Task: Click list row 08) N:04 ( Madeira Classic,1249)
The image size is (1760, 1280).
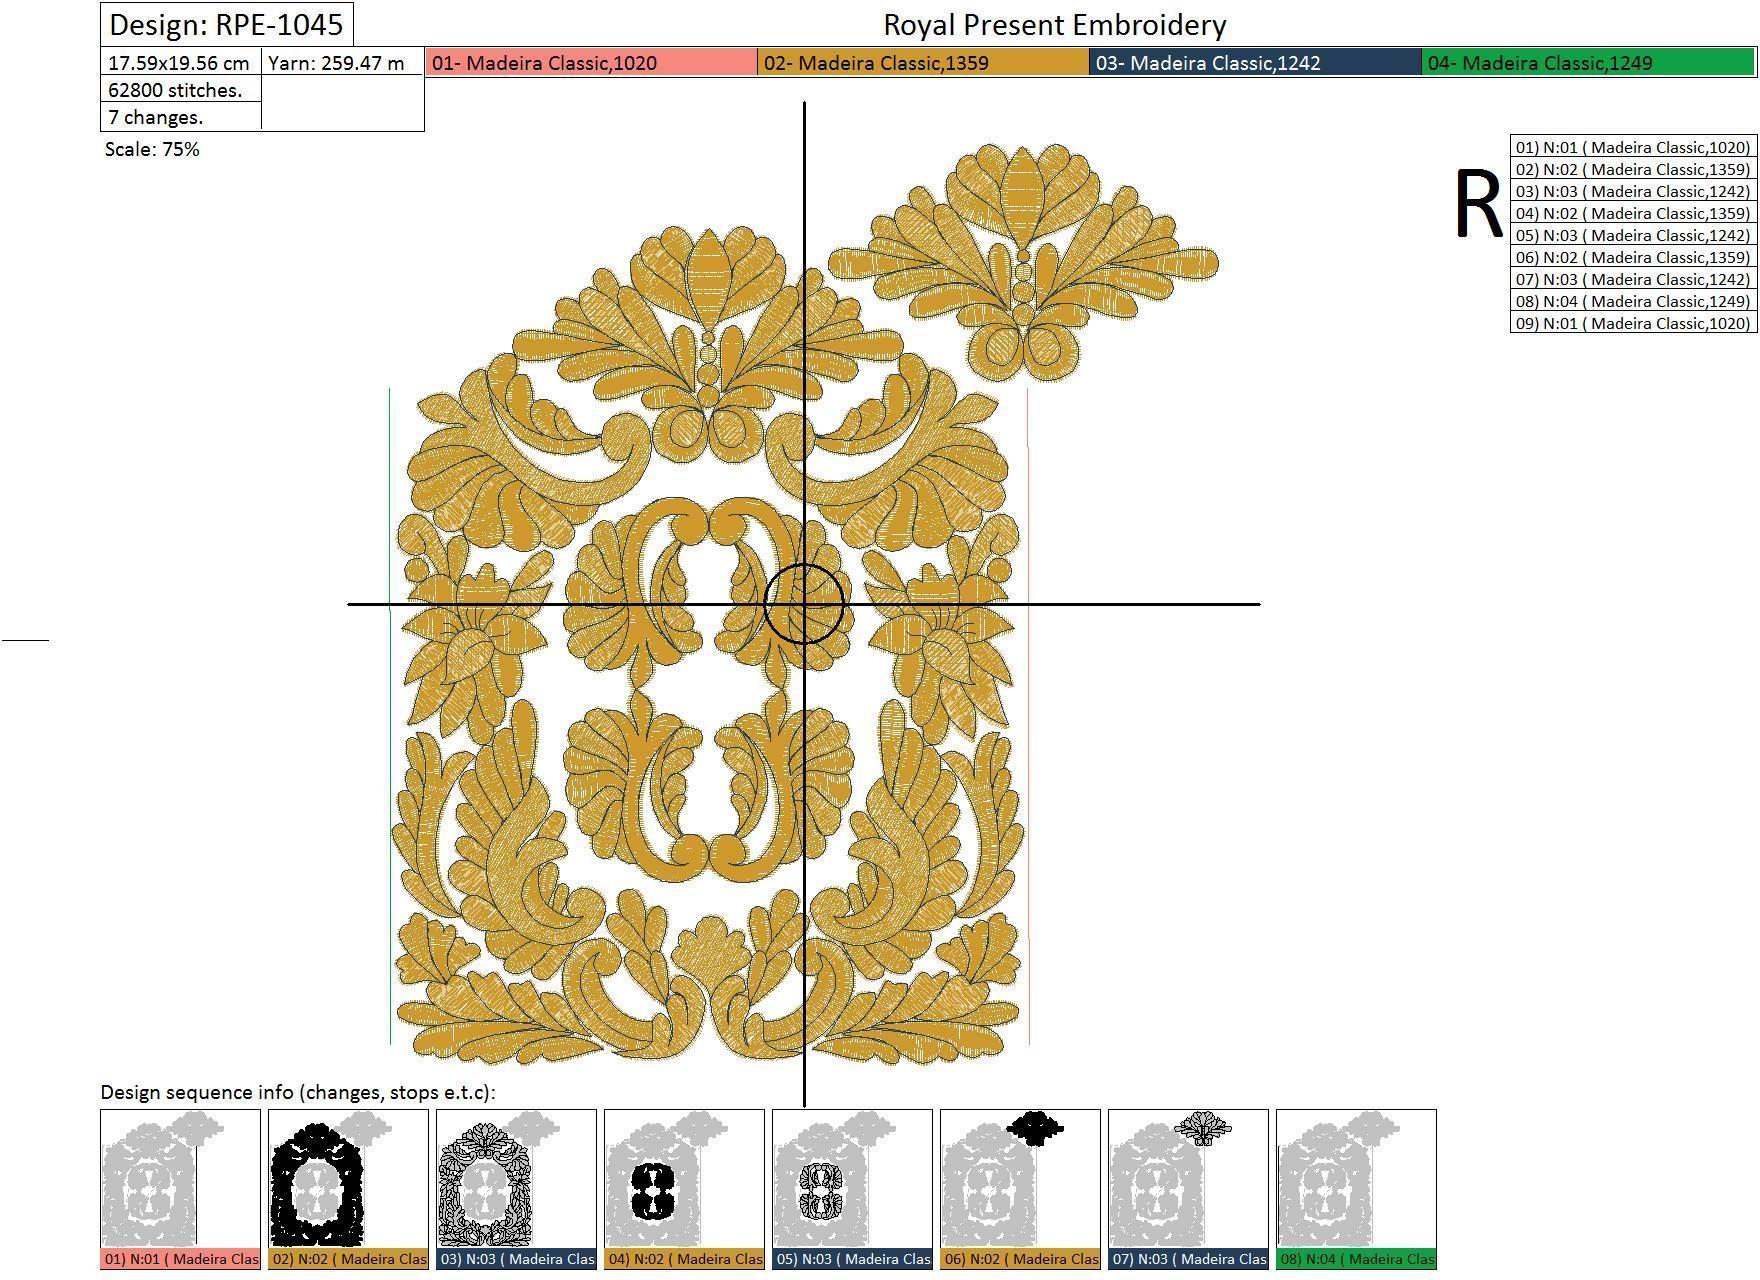Action: [1633, 301]
